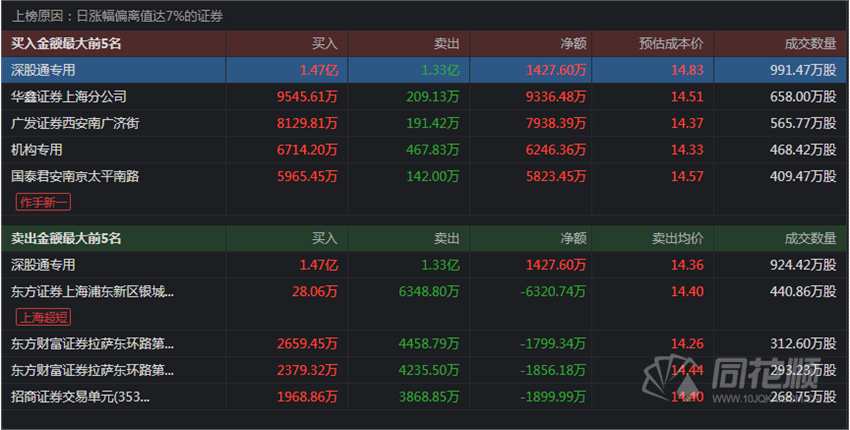Click buy amount 6714.20万

tap(307, 150)
